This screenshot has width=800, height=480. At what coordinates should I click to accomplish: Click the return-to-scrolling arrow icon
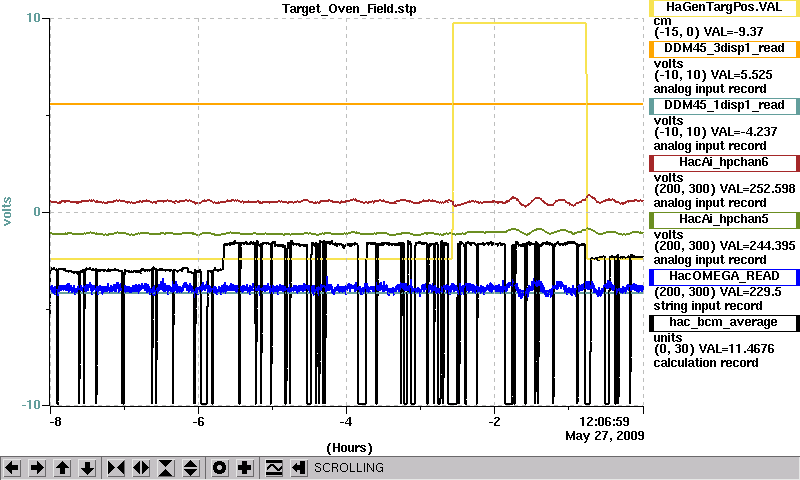coord(299,468)
